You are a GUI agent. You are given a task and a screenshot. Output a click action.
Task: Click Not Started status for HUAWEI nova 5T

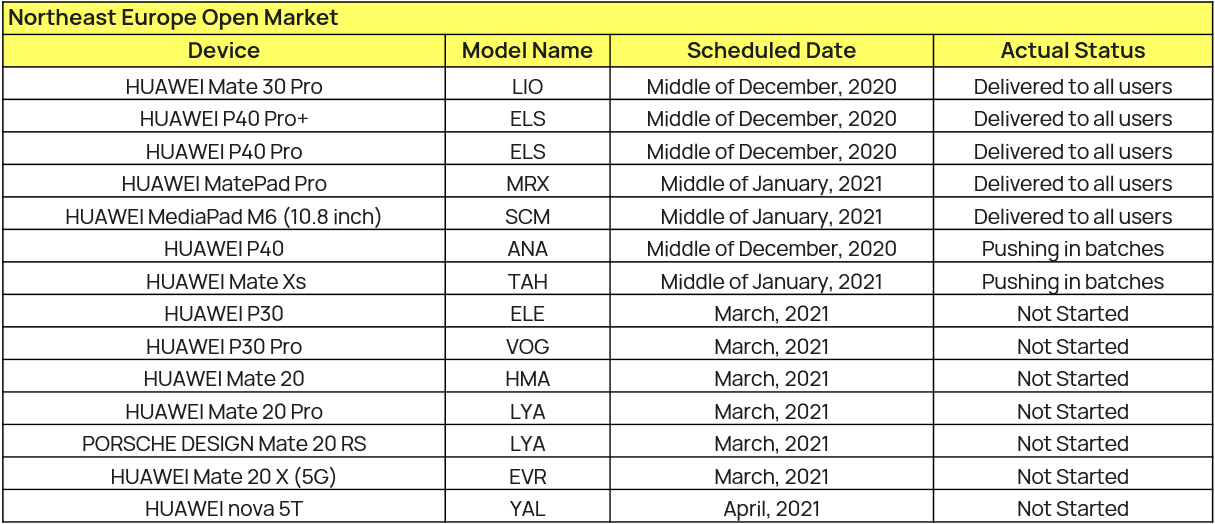[x=1073, y=509]
